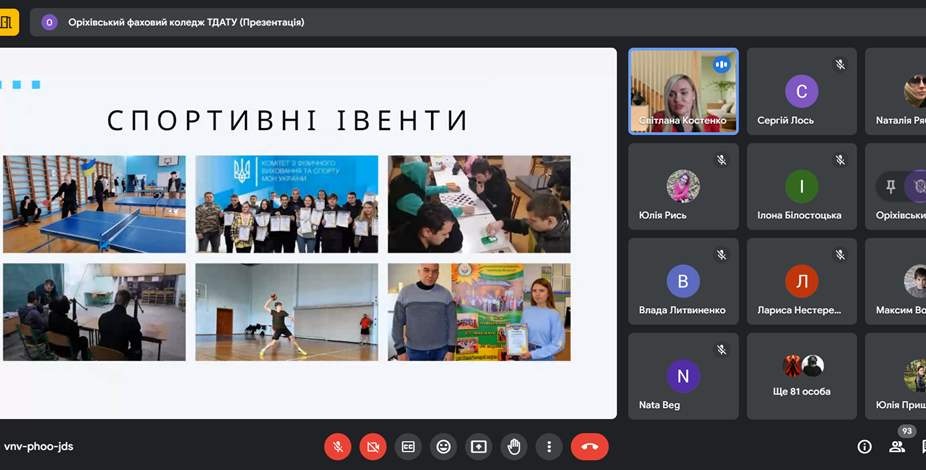Open the three-dot more options menu
Screen dimensions: 926x470
549,446
